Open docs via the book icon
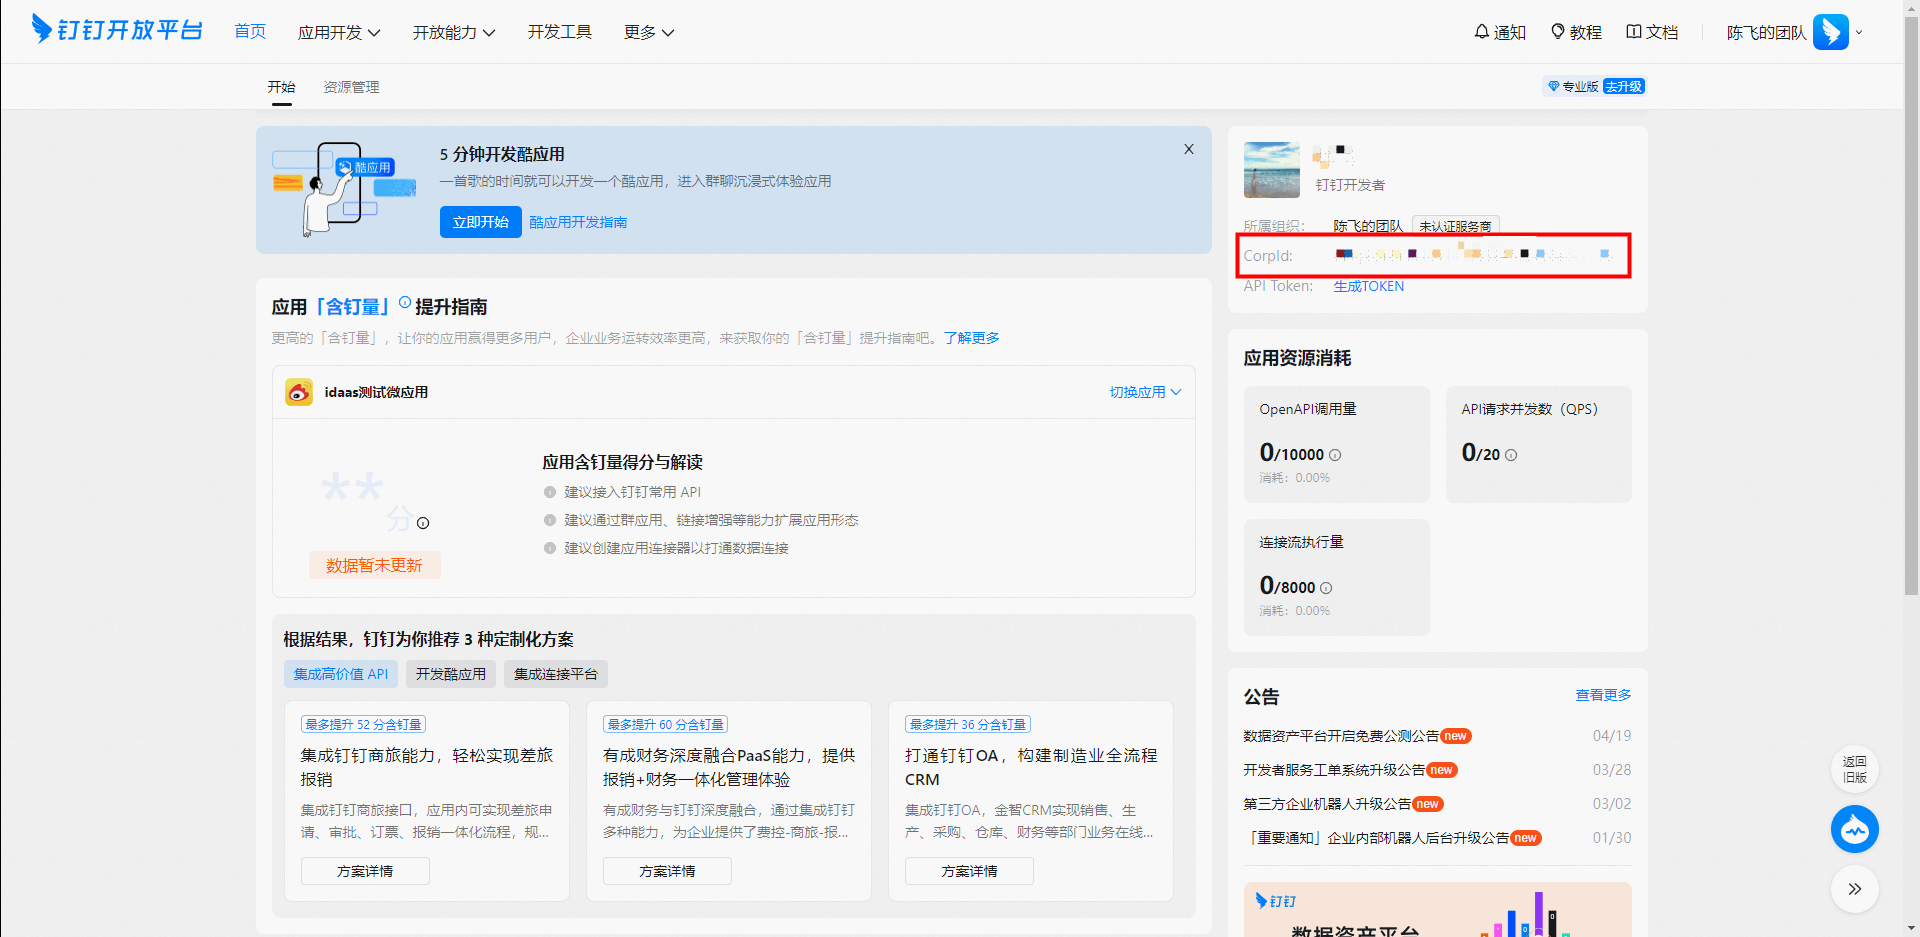Image resolution: width=1920 pixels, height=937 pixels. [x=1633, y=32]
